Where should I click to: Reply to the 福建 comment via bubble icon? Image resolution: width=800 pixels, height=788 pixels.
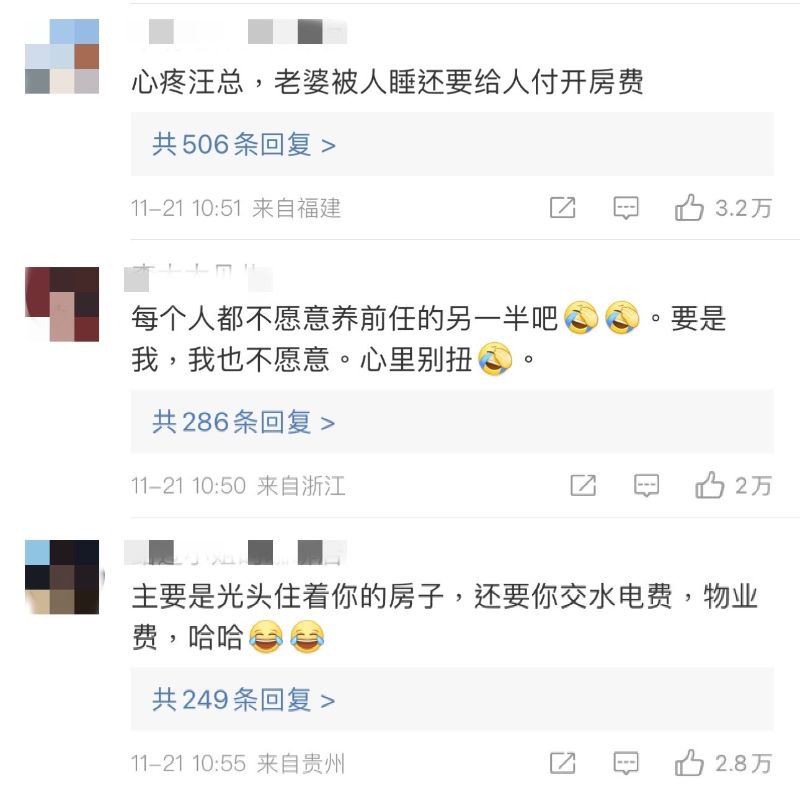point(626,208)
